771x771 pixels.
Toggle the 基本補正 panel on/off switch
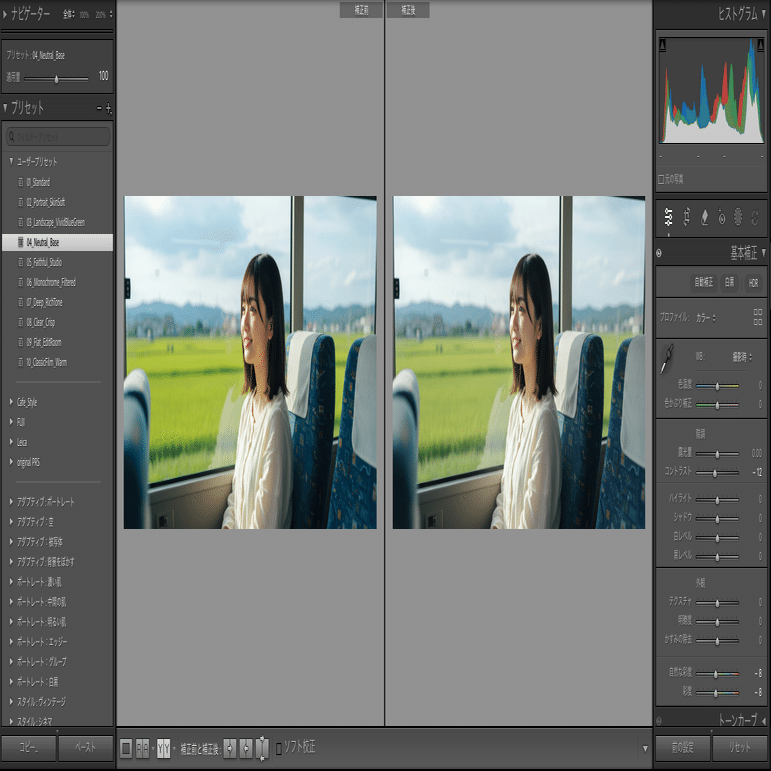659,253
